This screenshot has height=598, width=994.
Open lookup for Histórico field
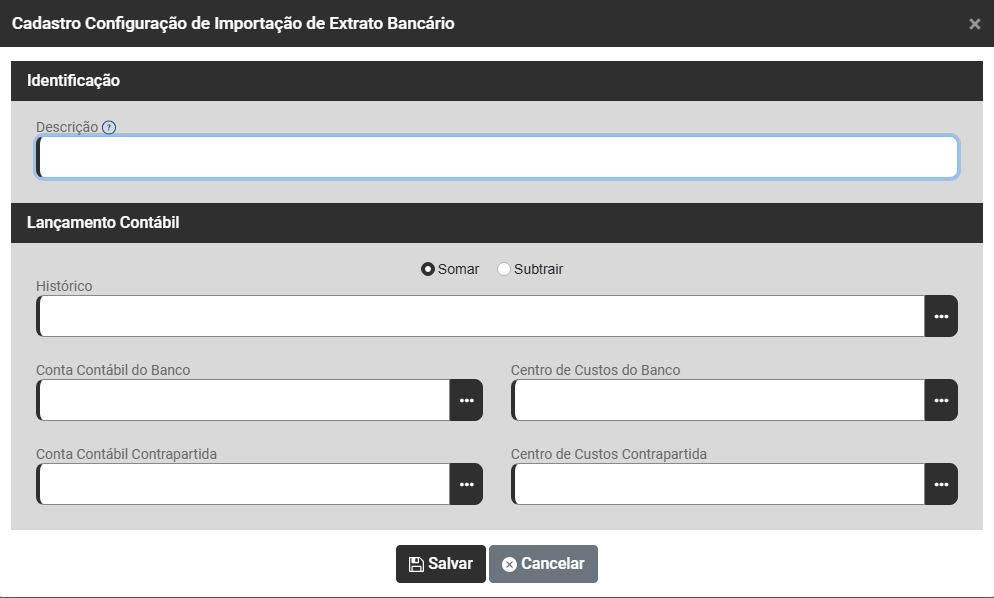(x=941, y=316)
